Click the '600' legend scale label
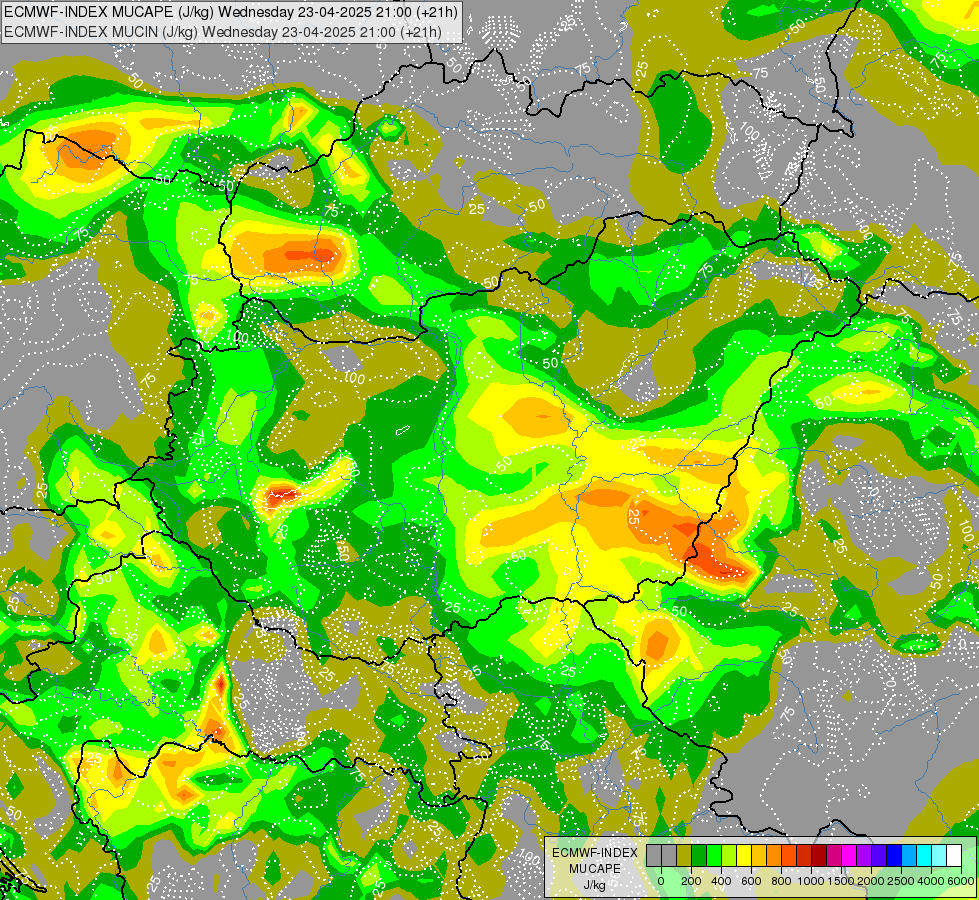The width and height of the screenshot is (979, 900). 751,881
